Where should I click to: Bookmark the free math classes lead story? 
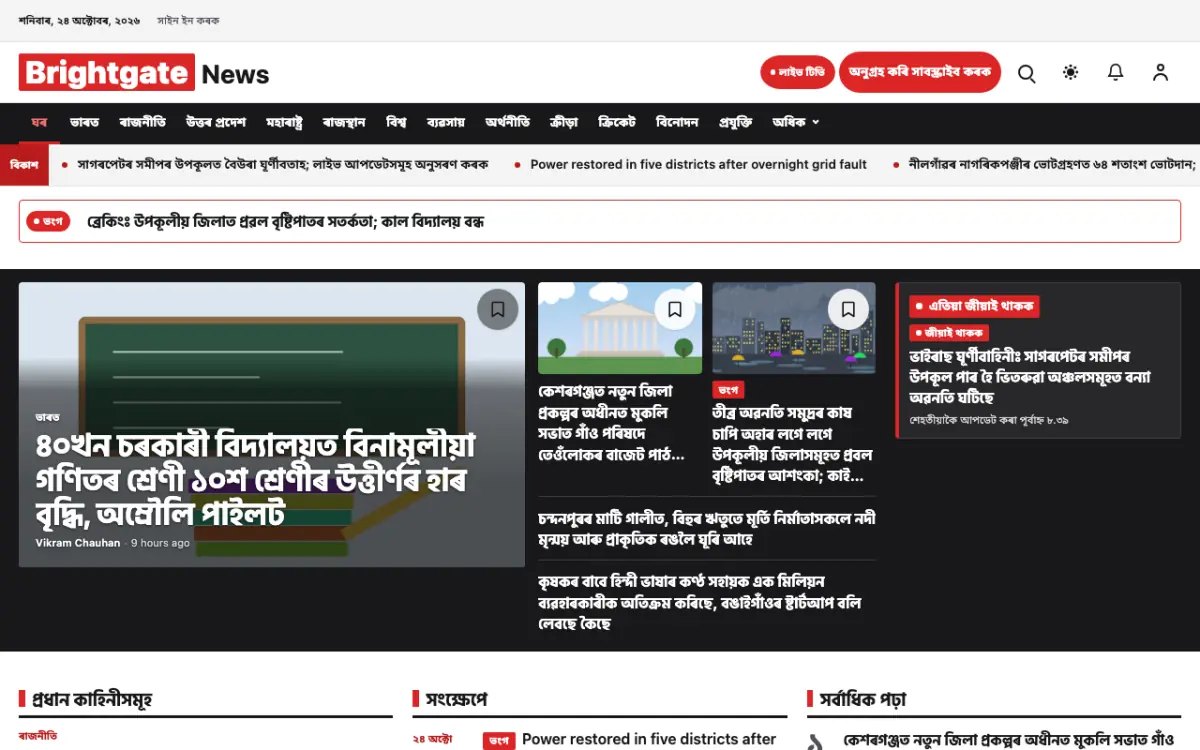[498, 309]
